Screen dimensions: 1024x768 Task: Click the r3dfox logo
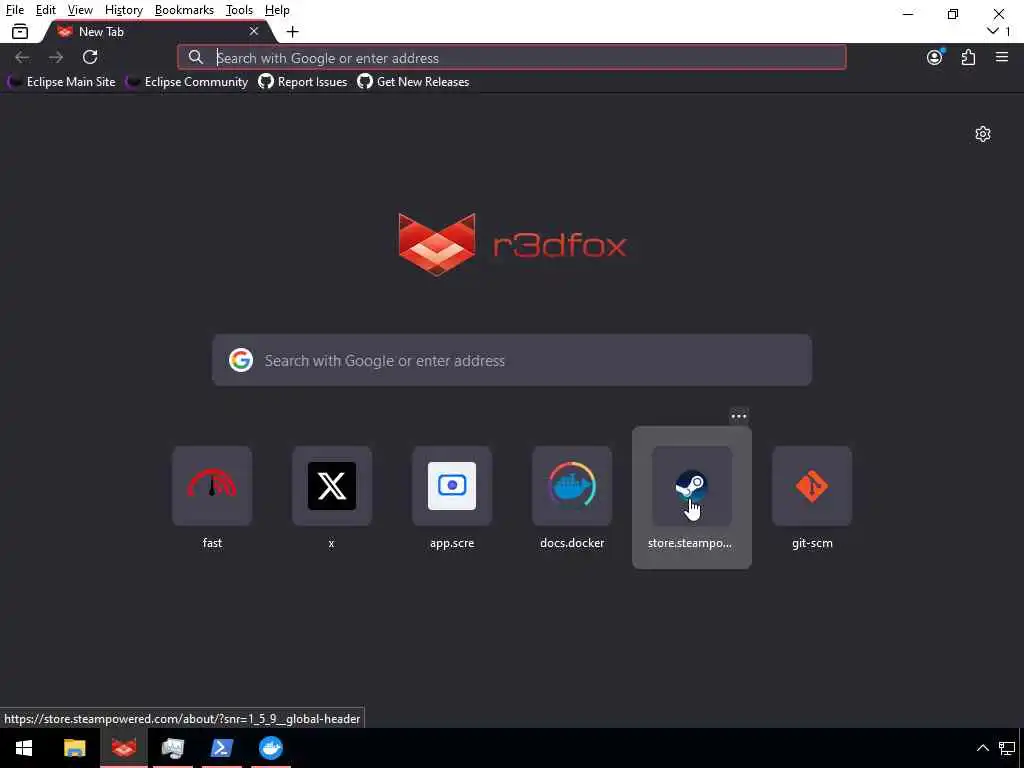(x=513, y=244)
